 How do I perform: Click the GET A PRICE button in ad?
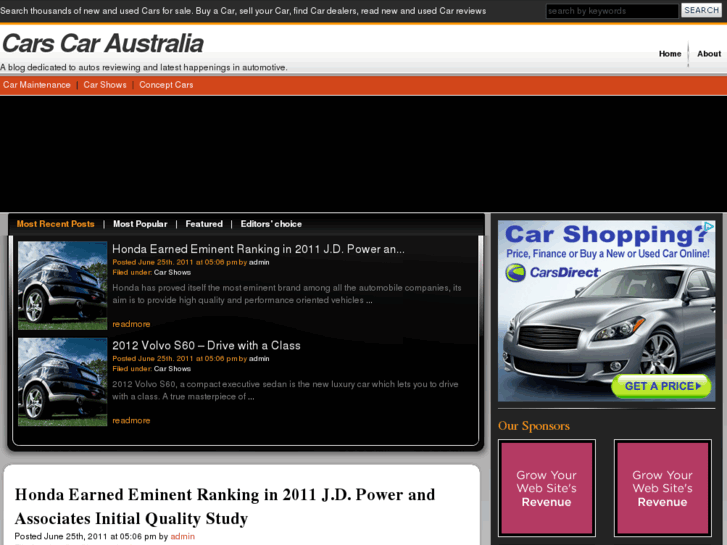pyautogui.click(x=661, y=386)
